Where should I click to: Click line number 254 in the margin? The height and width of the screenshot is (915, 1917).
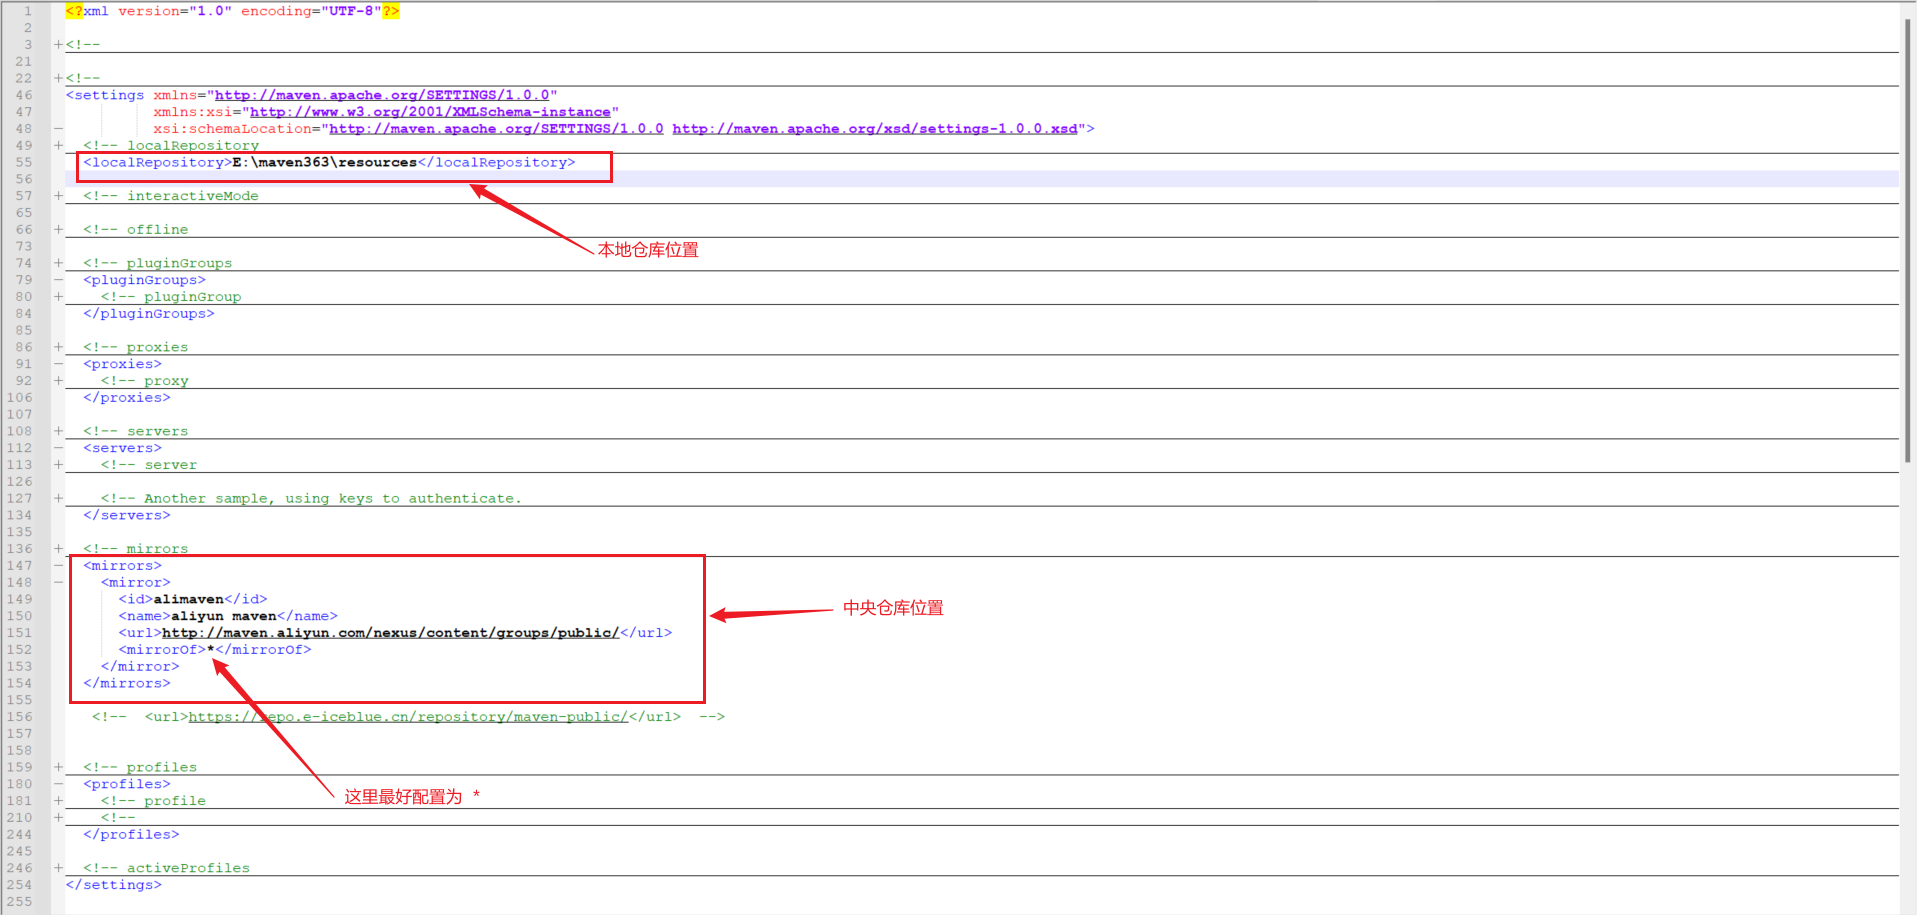[x=19, y=885]
